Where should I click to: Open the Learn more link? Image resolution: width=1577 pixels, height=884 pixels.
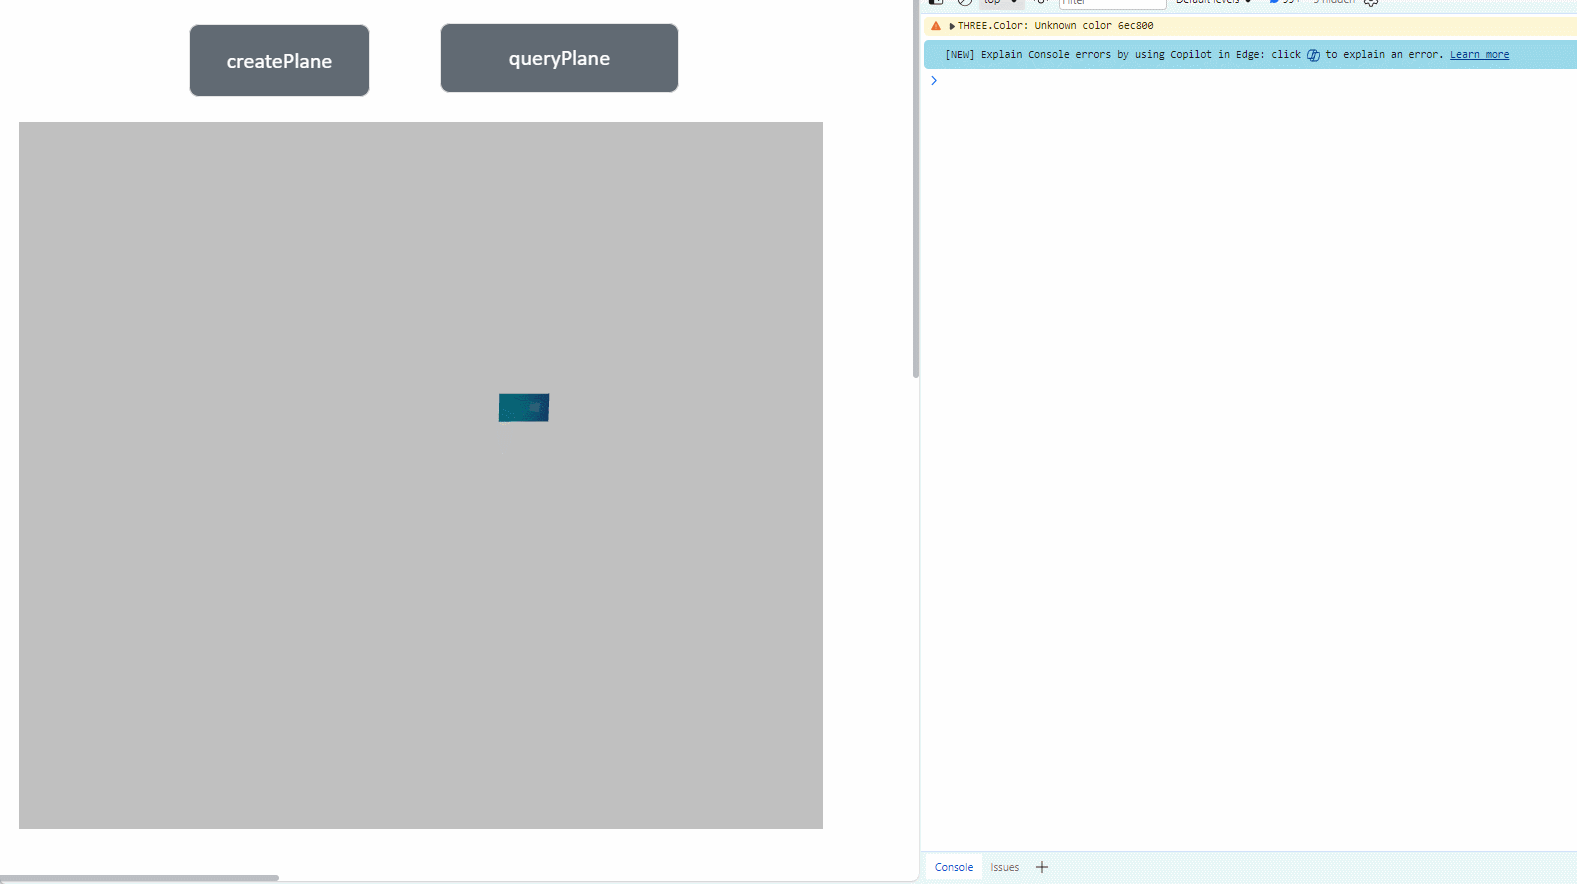click(x=1479, y=55)
